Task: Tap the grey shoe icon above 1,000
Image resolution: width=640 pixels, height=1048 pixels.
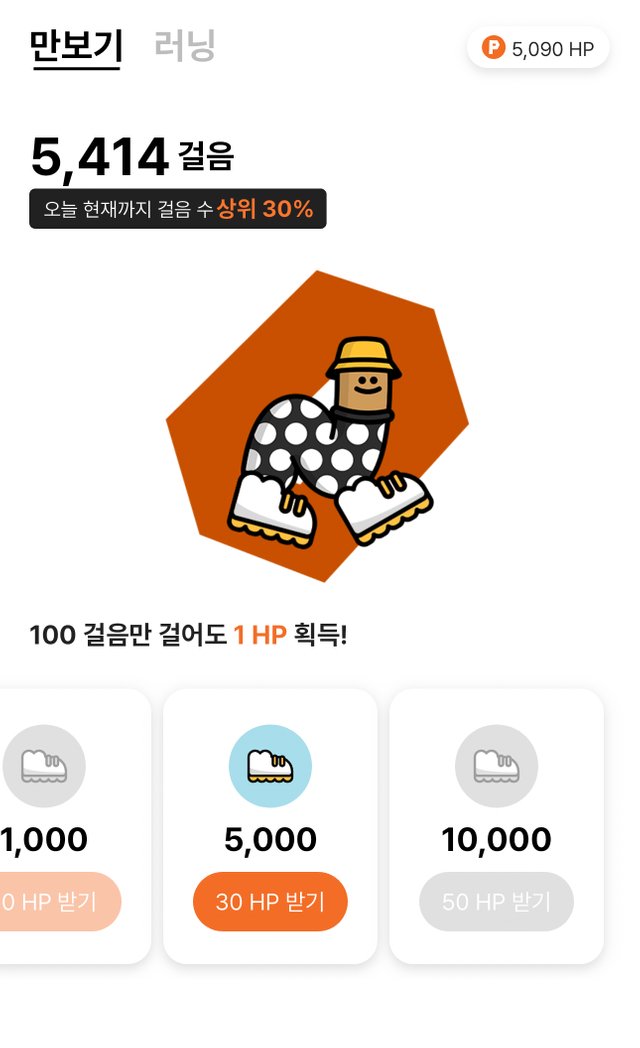Action: click(x=43, y=766)
